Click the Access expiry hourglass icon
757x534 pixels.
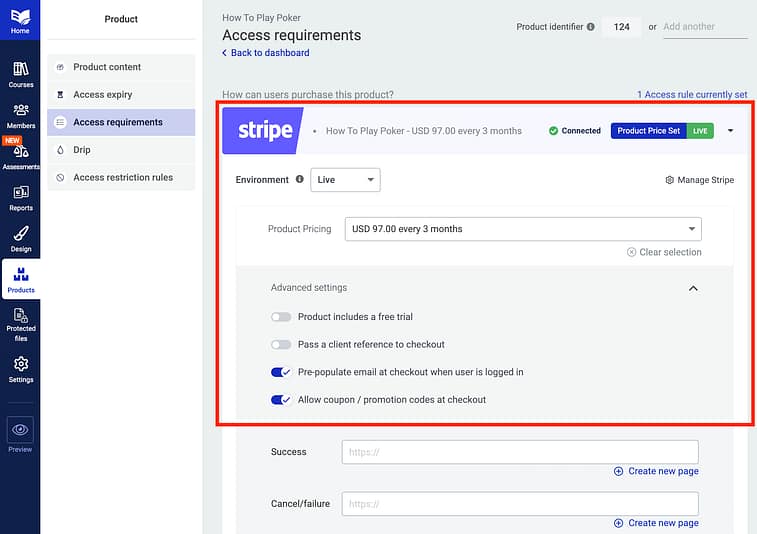pyautogui.click(x=60, y=95)
